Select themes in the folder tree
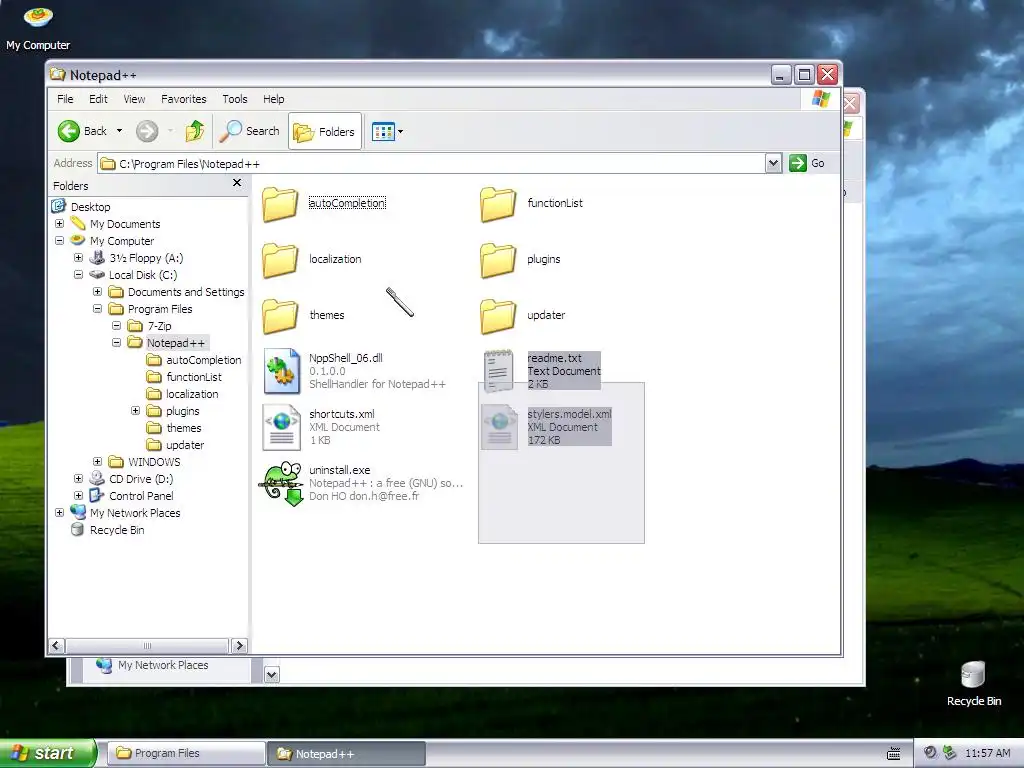The width and height of the screenshot is (1024, 768). [184, 428]
